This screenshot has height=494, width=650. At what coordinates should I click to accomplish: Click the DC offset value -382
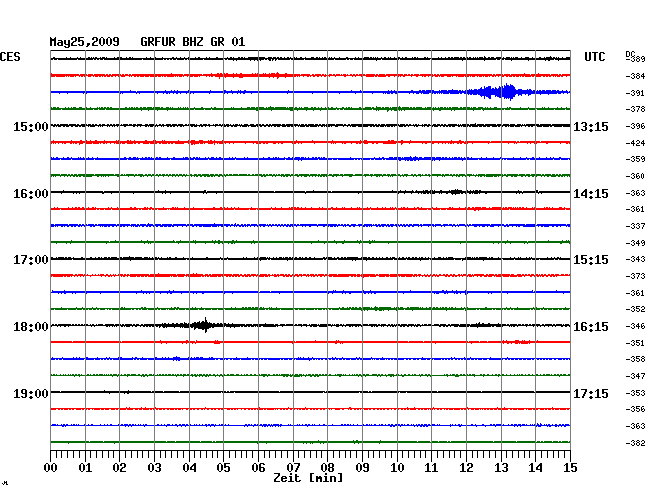pyautogui.click(x=635, y=443)
